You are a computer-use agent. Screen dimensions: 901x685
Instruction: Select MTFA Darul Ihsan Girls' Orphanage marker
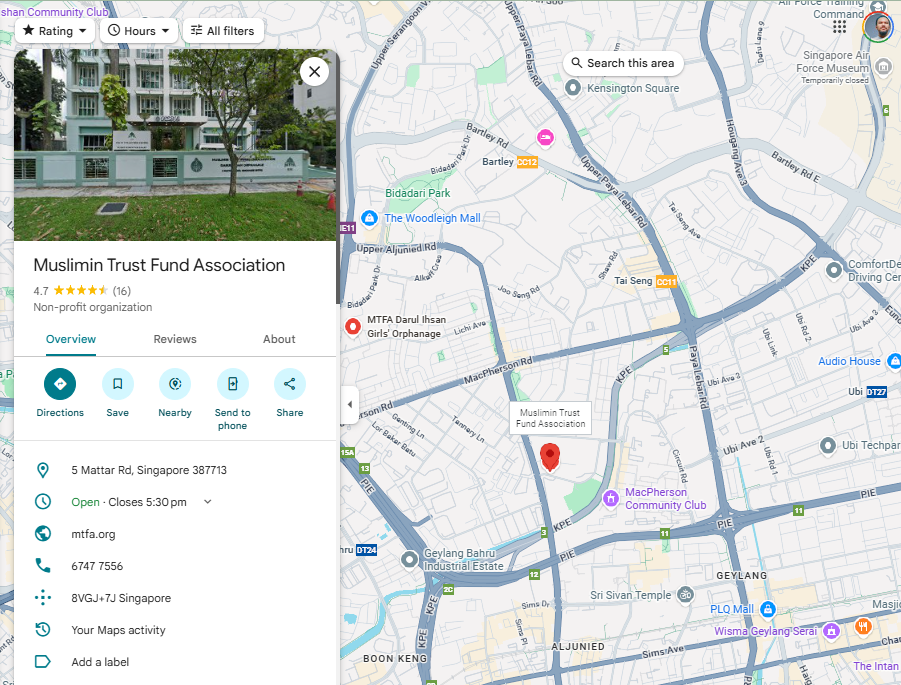point(352,326)
